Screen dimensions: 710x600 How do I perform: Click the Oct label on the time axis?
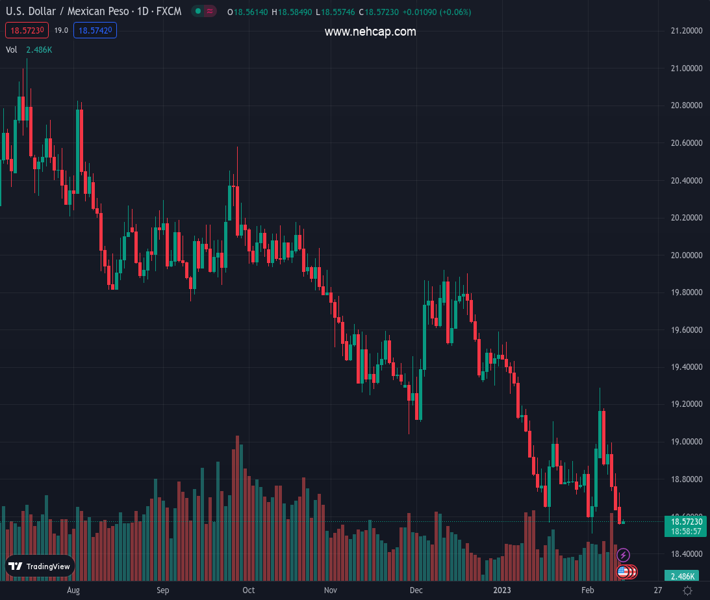coord(248,590)
